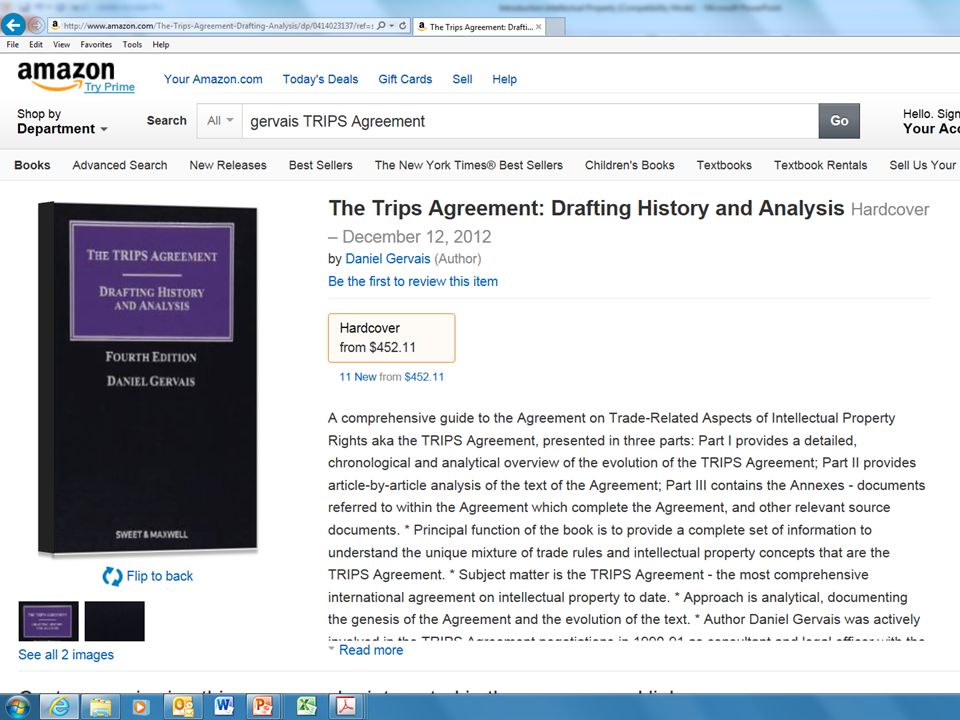Click the Flip to back icon

pos(112,576)
